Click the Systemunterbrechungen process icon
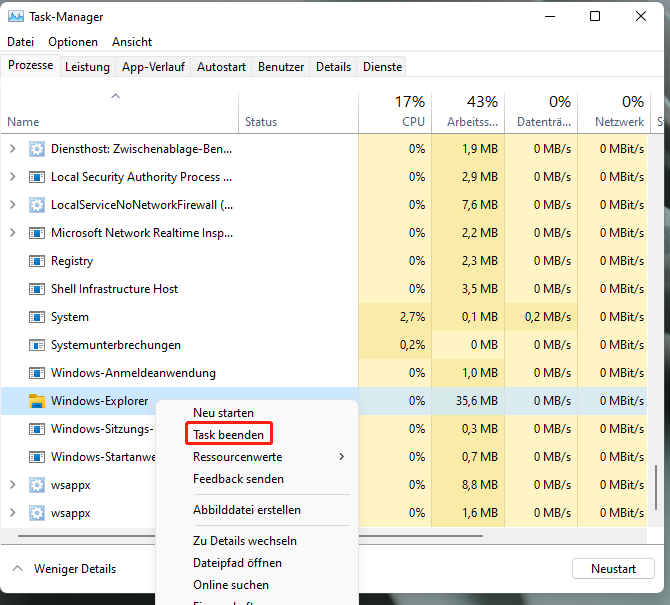 pyautogui.click(x=37, y=345)
